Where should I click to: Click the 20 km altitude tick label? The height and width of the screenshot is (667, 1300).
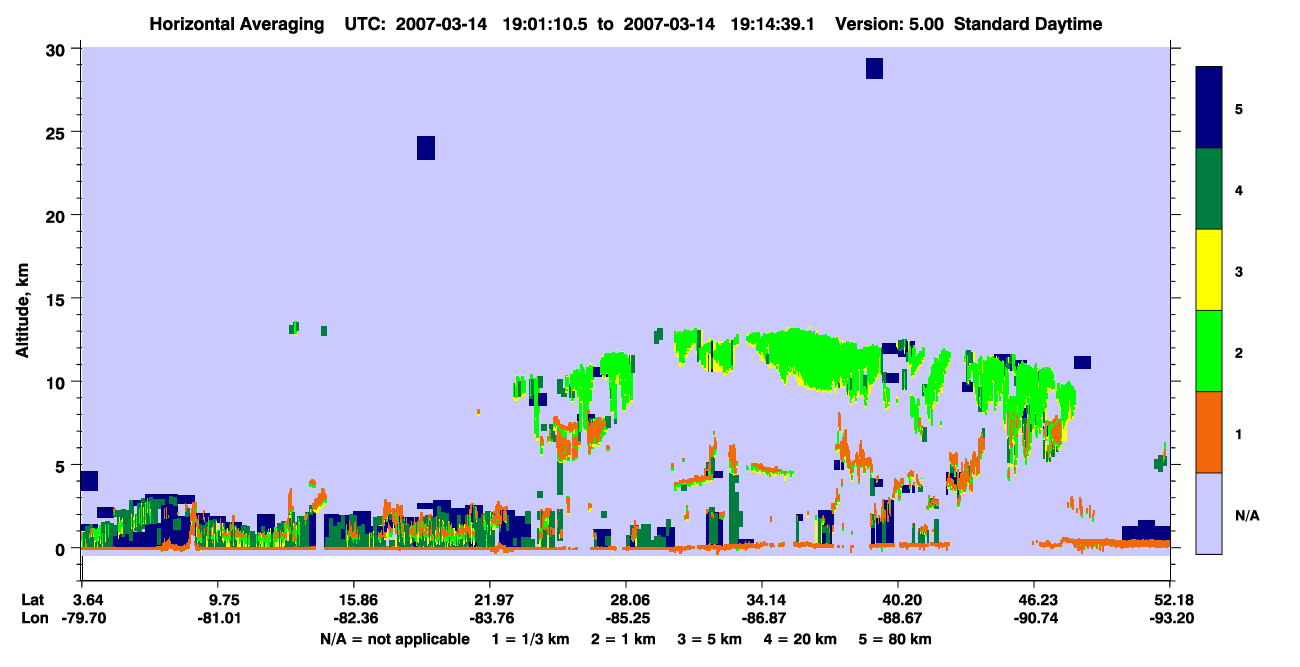(58, 215)
